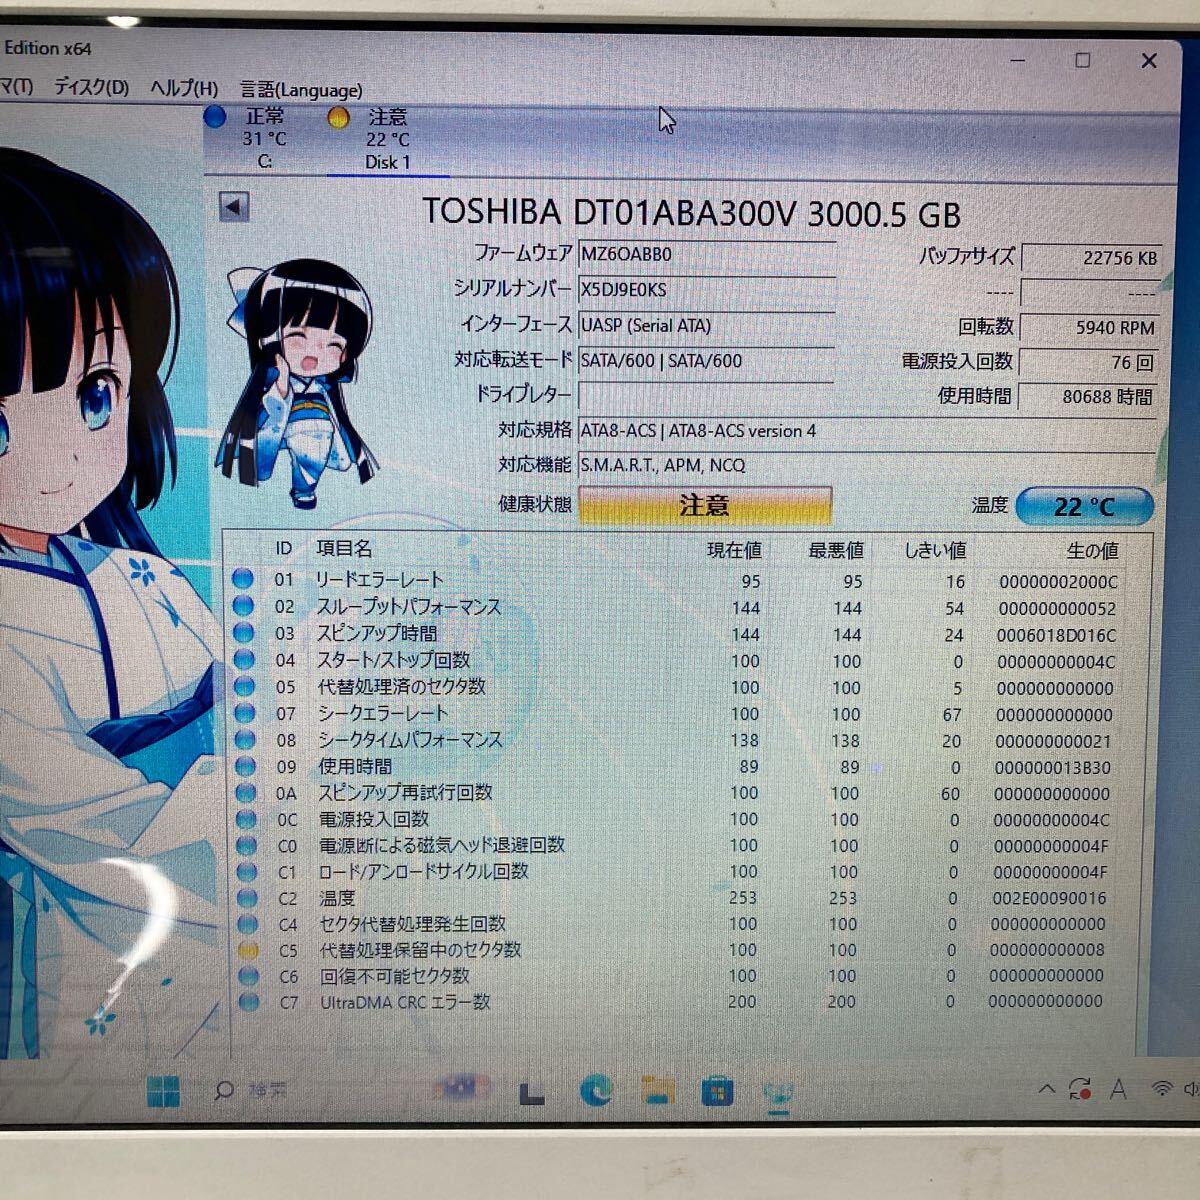Click the buffer size value 22756 KB
The height and width of the screenshot is (1200, 1200).
coord(1090,258)
